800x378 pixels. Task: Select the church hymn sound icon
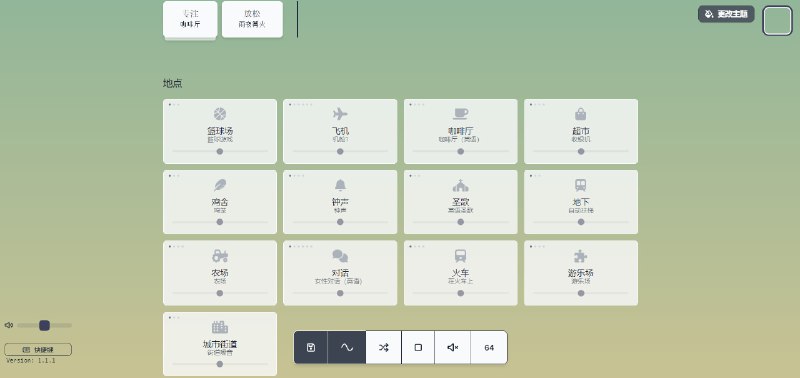[461, 185]
